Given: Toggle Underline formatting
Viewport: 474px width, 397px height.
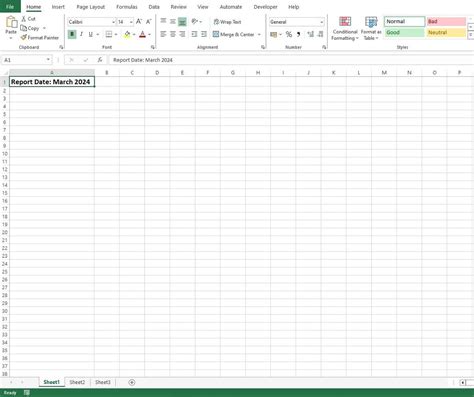Looking at the screenshot, I should 91,34.
